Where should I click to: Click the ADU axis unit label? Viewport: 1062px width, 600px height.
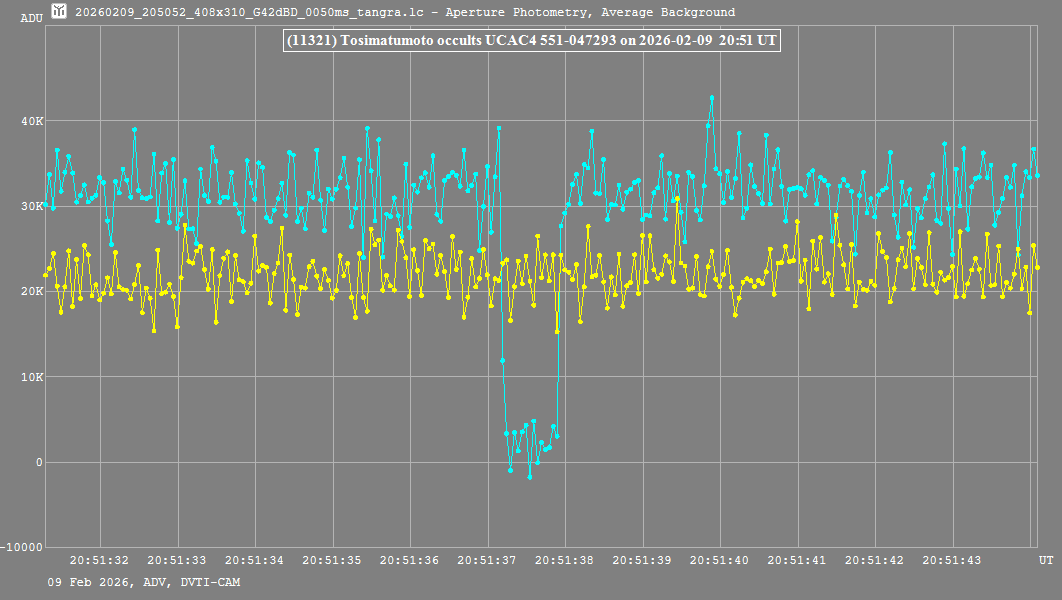click(32, 18)
